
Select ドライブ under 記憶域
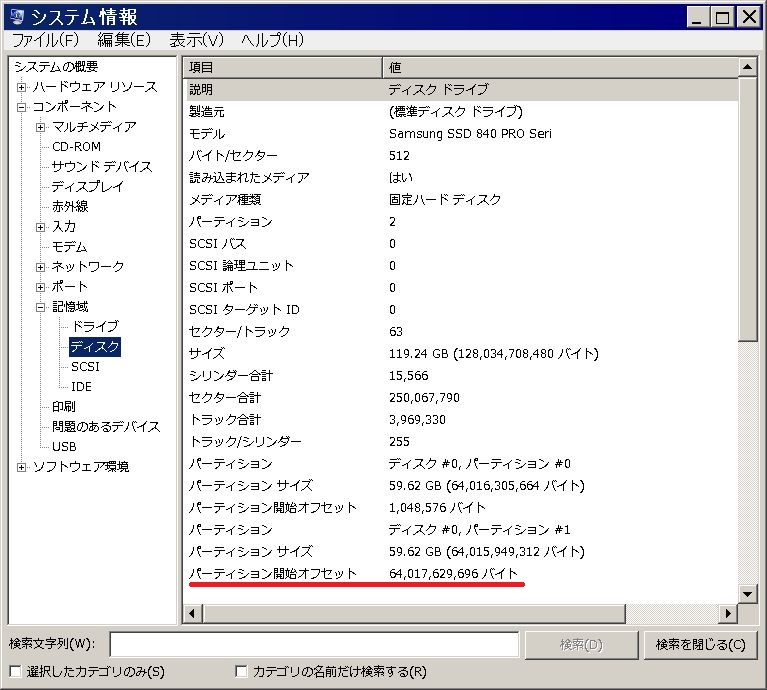(95, 327)
